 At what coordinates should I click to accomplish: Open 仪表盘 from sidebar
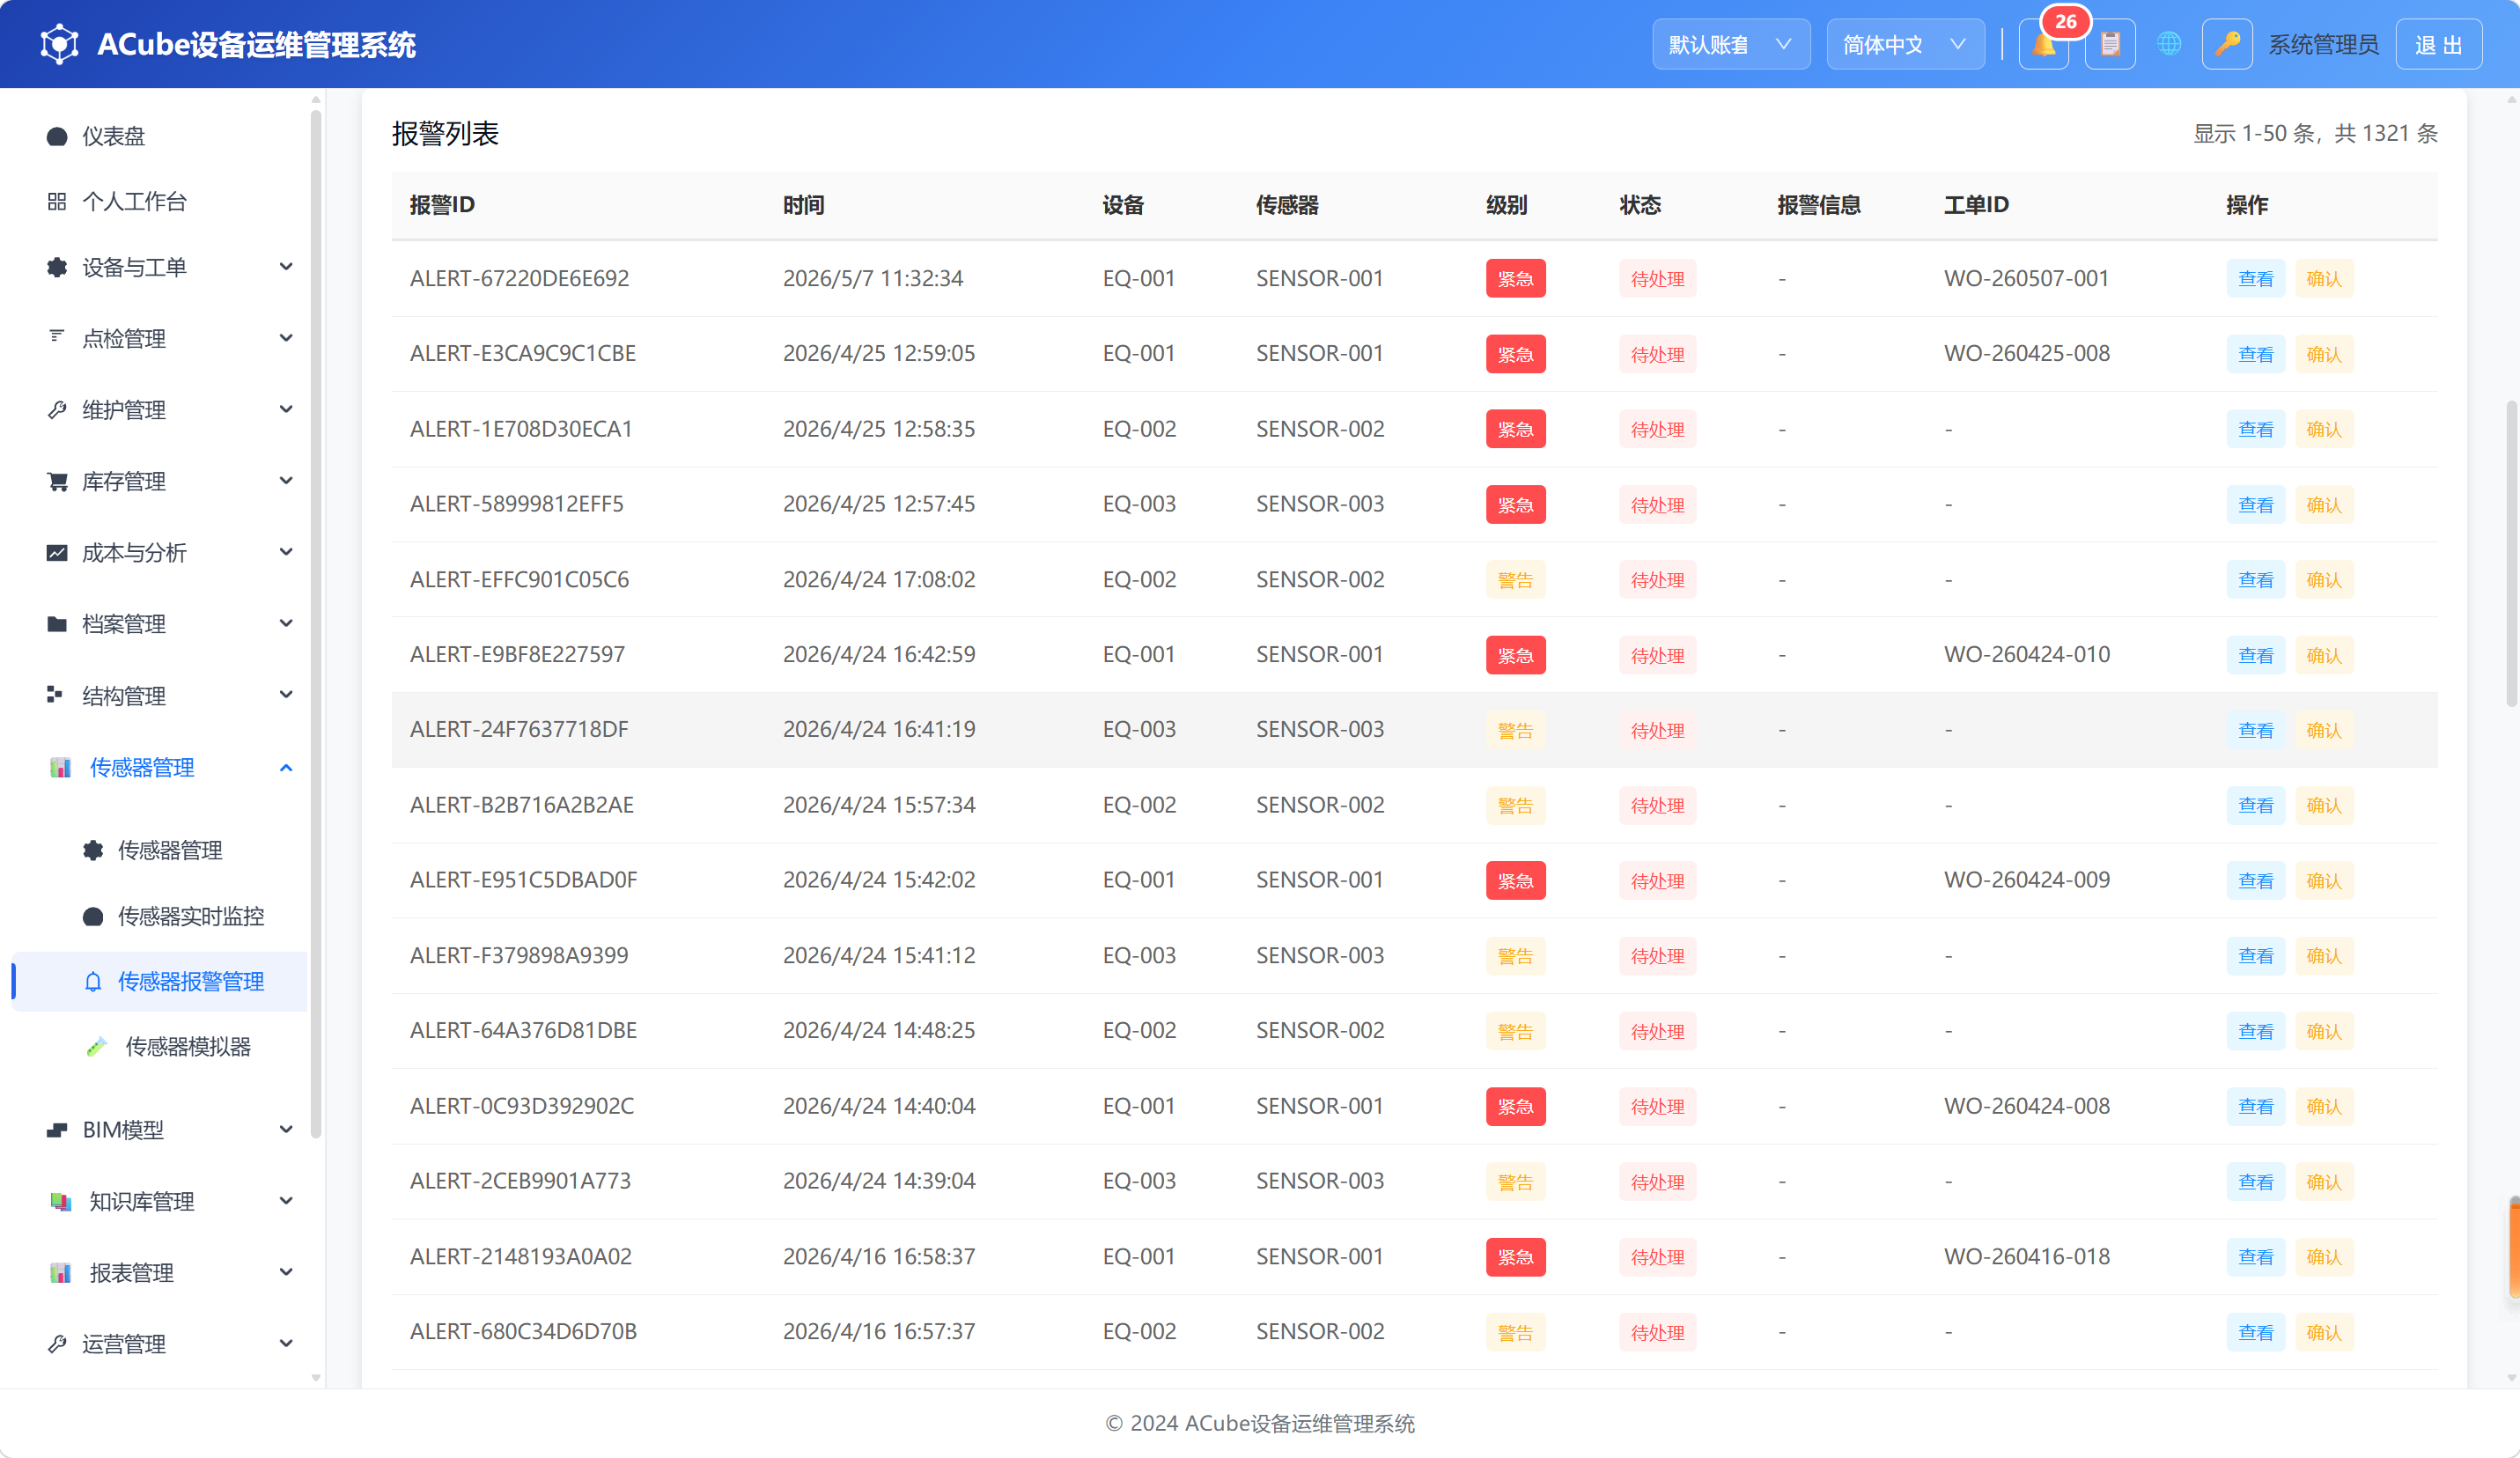[x=160, y=136]
